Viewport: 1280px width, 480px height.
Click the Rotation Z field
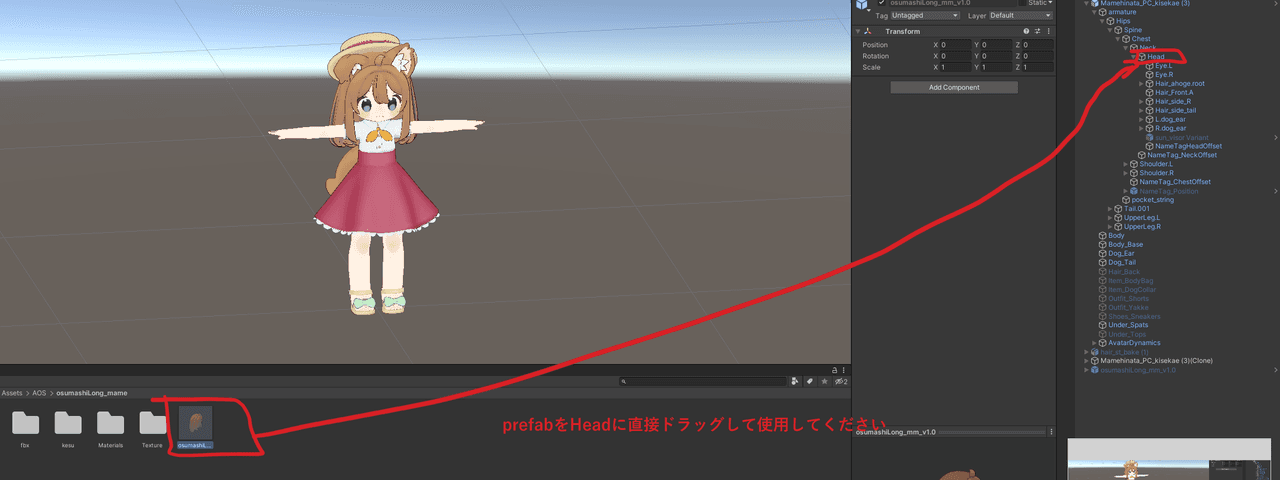click(x=1038, y=56)
